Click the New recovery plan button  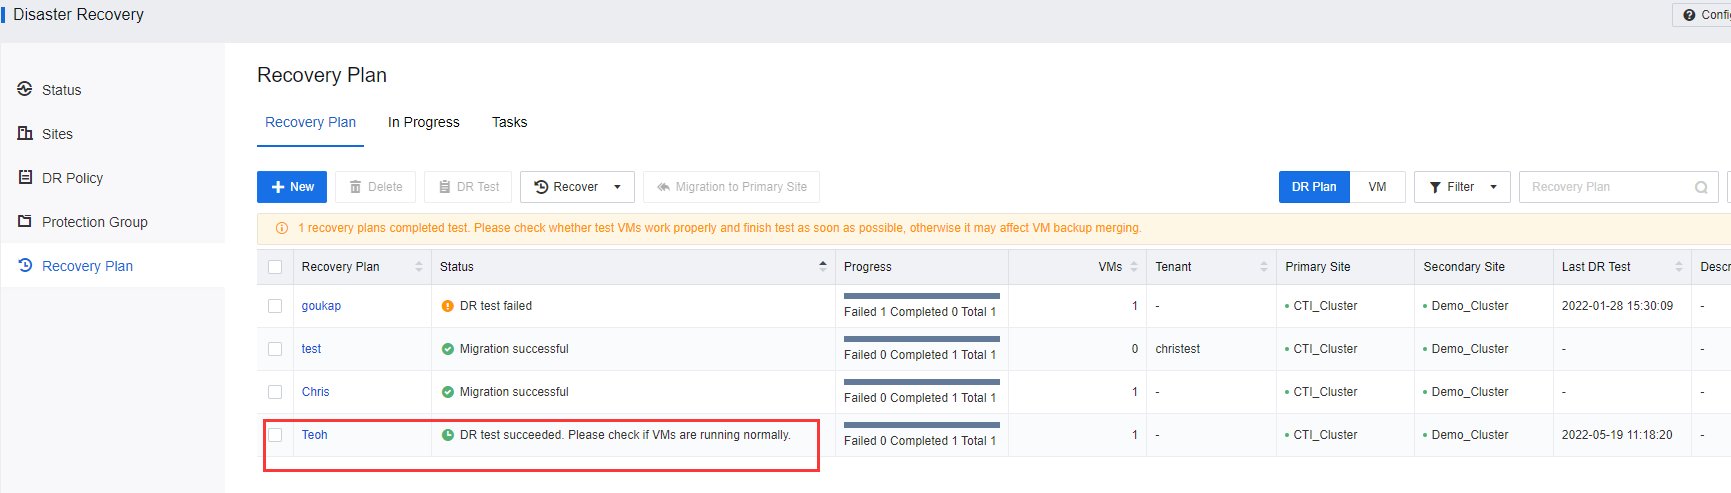pyautogui.click(x=292, y=187)
